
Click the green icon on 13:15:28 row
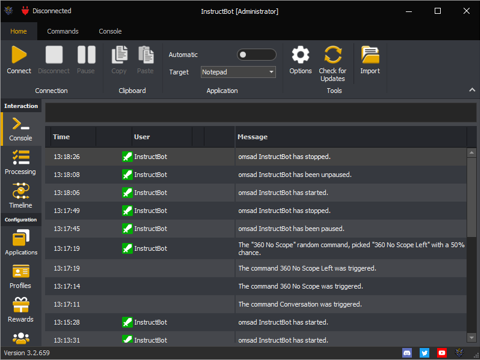127,322
